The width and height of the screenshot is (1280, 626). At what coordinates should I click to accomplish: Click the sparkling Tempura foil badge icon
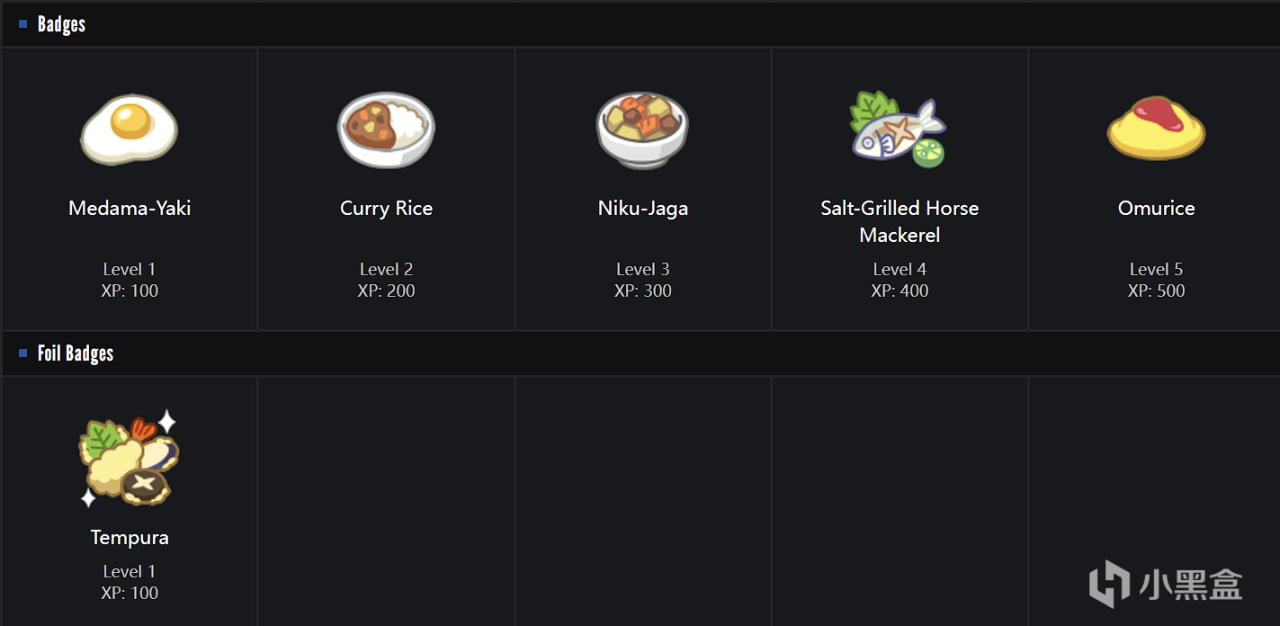click(129, 457)
